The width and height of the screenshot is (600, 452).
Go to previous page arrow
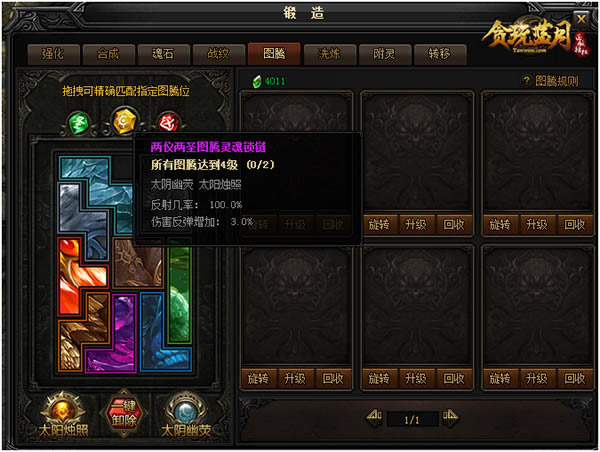coord(374,418)
